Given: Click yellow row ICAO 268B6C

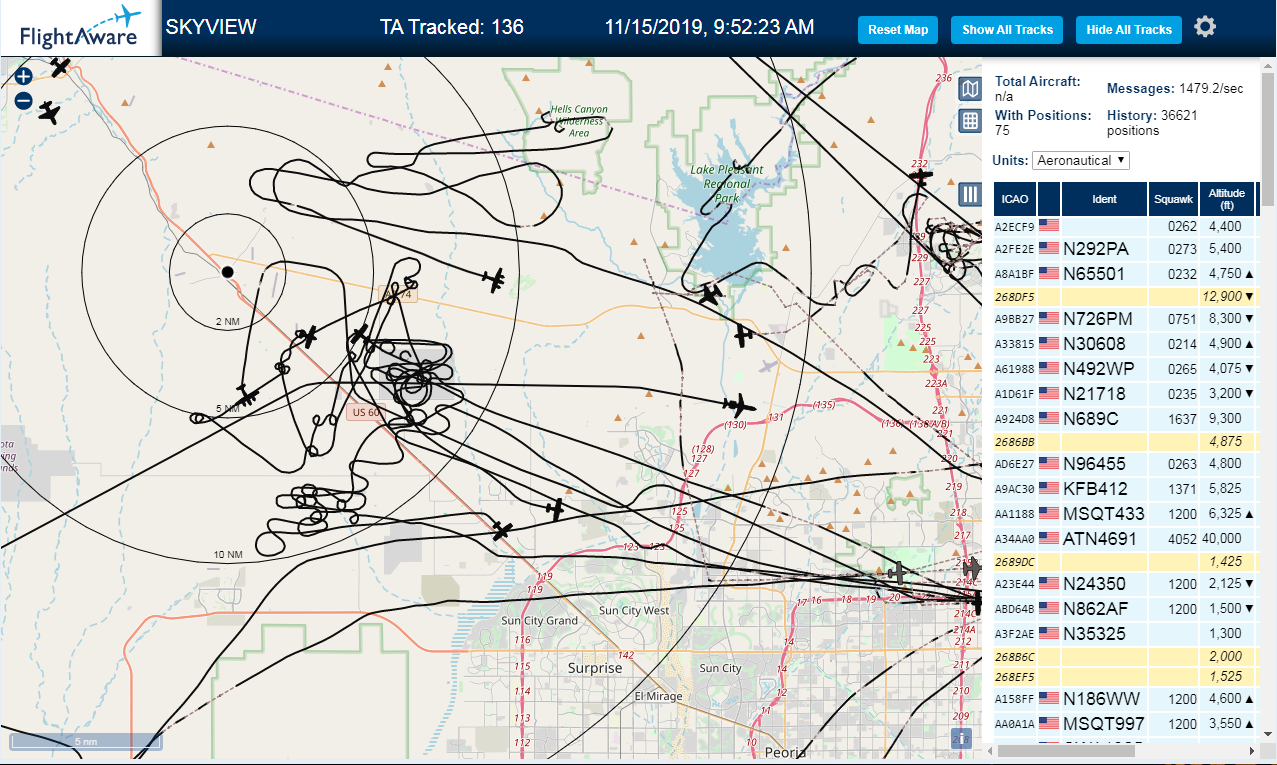Looking at the screenshot, I should (x=1014, y=657).
